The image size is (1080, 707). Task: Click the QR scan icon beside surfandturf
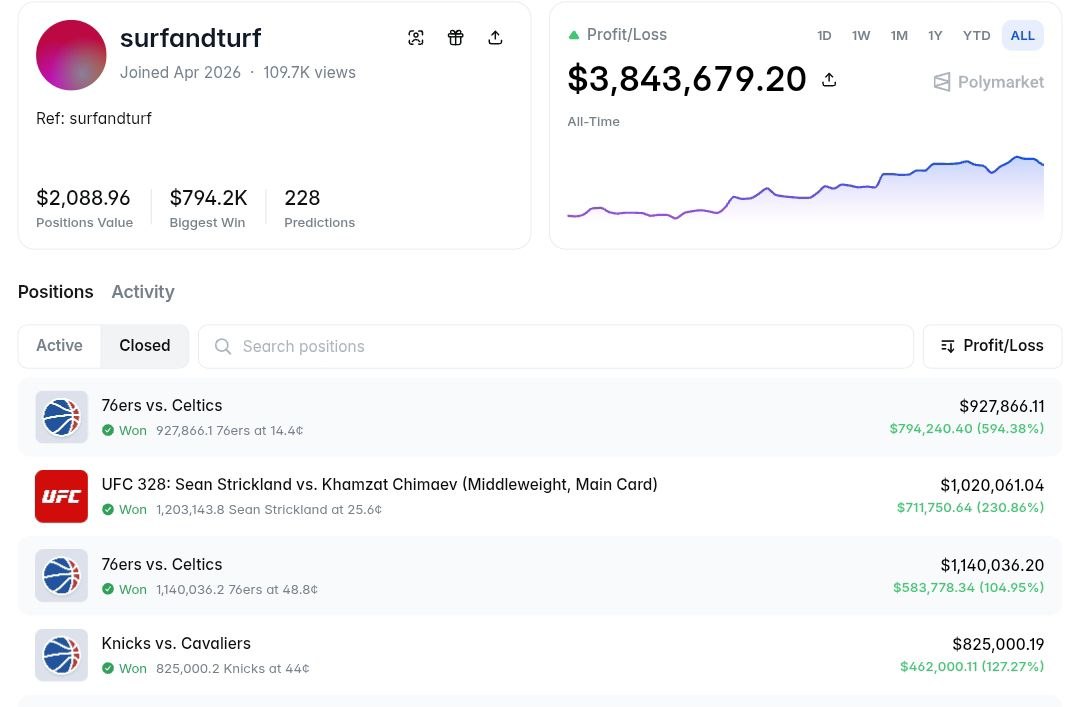(x=415, y=37)
